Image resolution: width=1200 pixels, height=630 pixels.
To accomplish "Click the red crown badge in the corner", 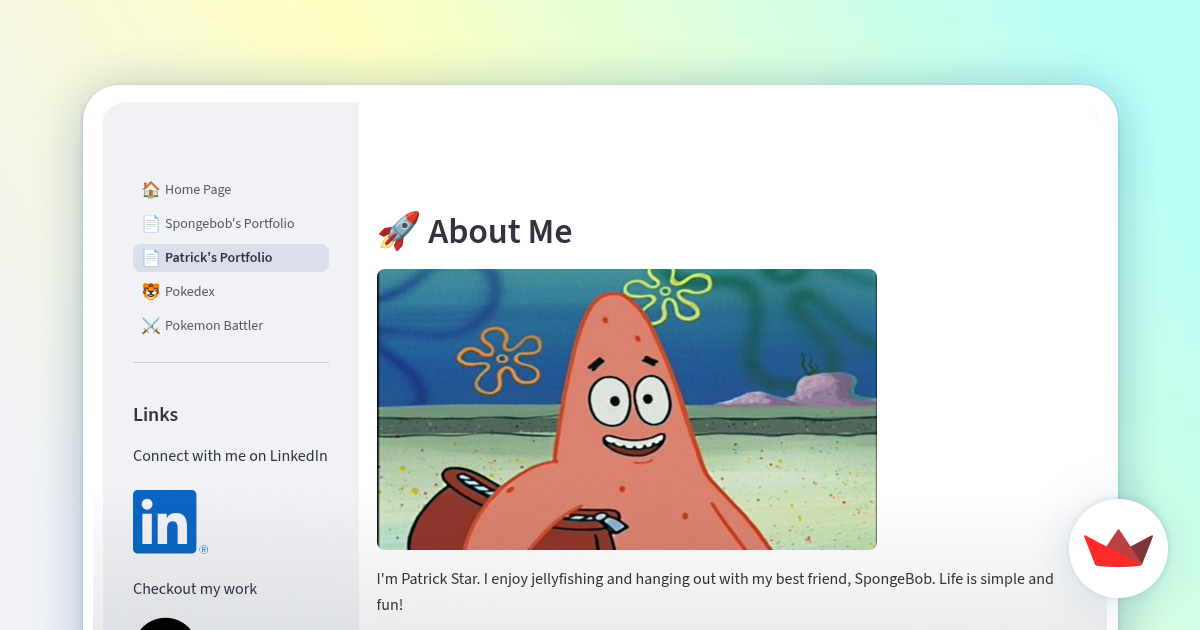I will pyautogui.click(x=1118, y=548).
